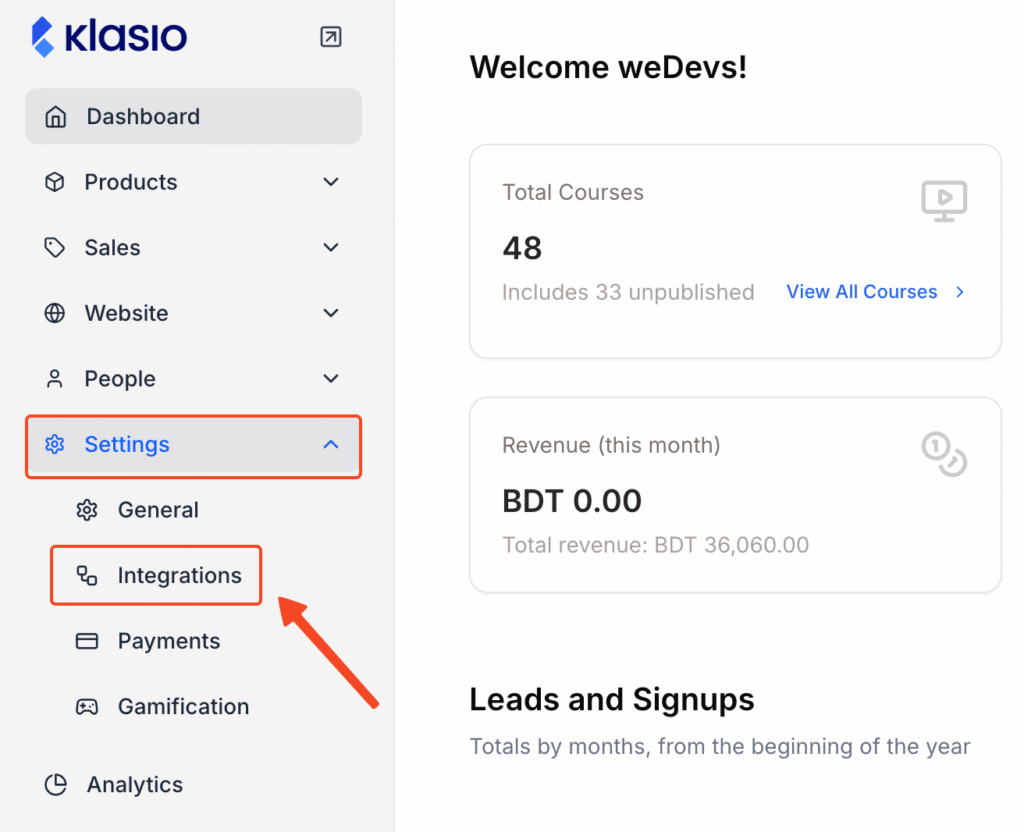Viewport: 1024px width, 832px height.
Task: Click the Gamification gamepad icon
Action: point(87,707)
